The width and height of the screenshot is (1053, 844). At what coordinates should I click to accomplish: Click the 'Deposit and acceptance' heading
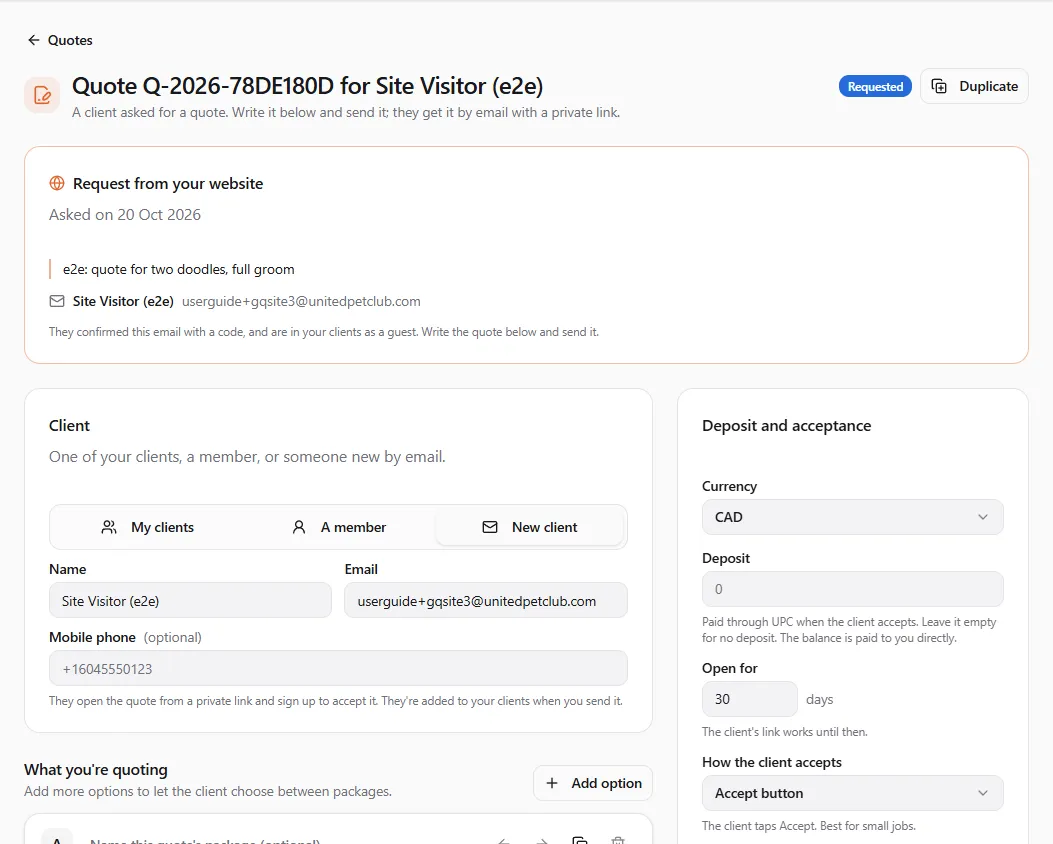pyautogui.click(x=786, y=426)
